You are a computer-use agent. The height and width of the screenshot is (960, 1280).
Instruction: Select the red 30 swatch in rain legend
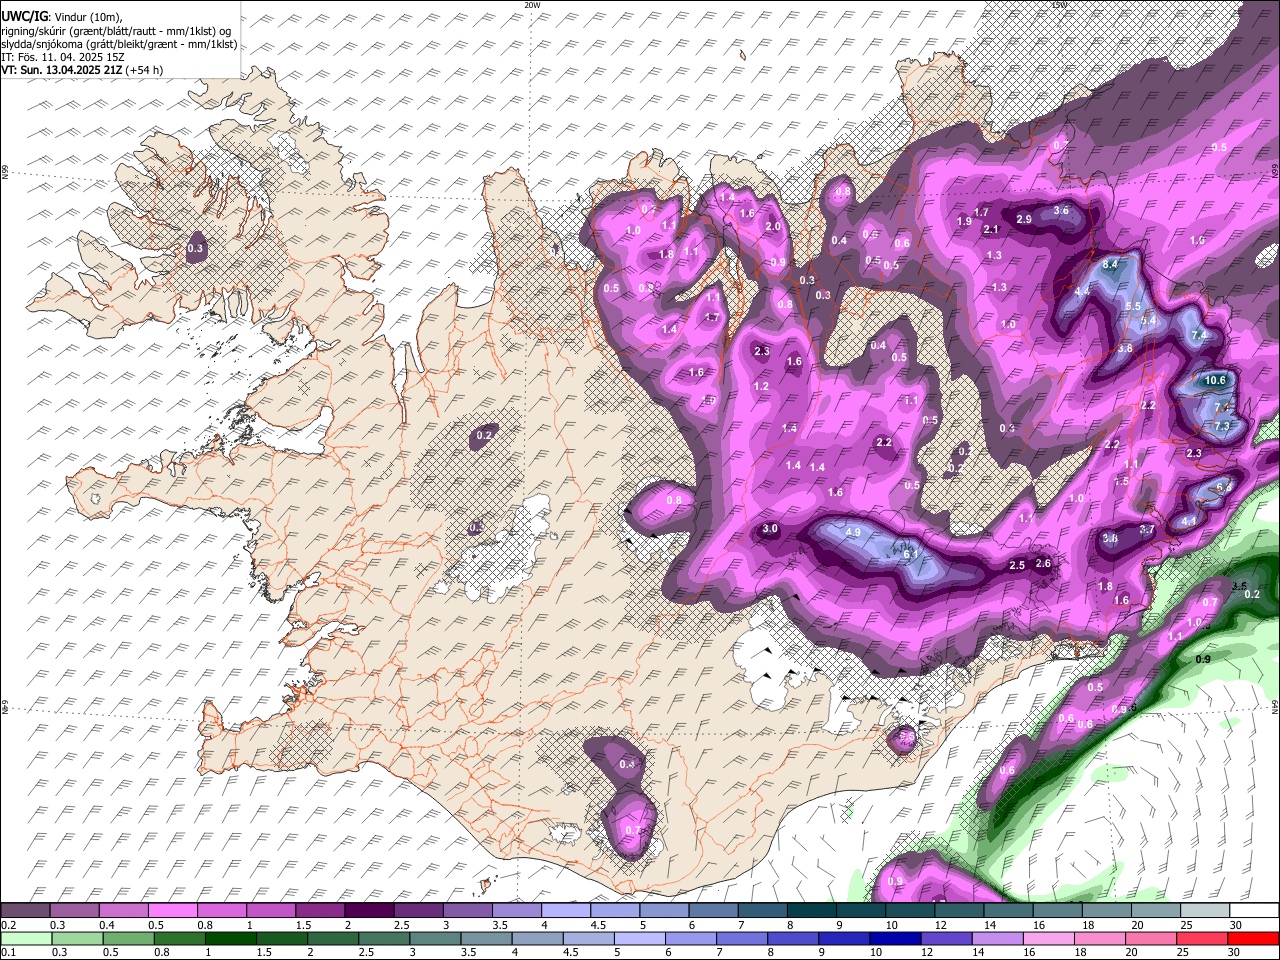click(x=1253, y=938)
